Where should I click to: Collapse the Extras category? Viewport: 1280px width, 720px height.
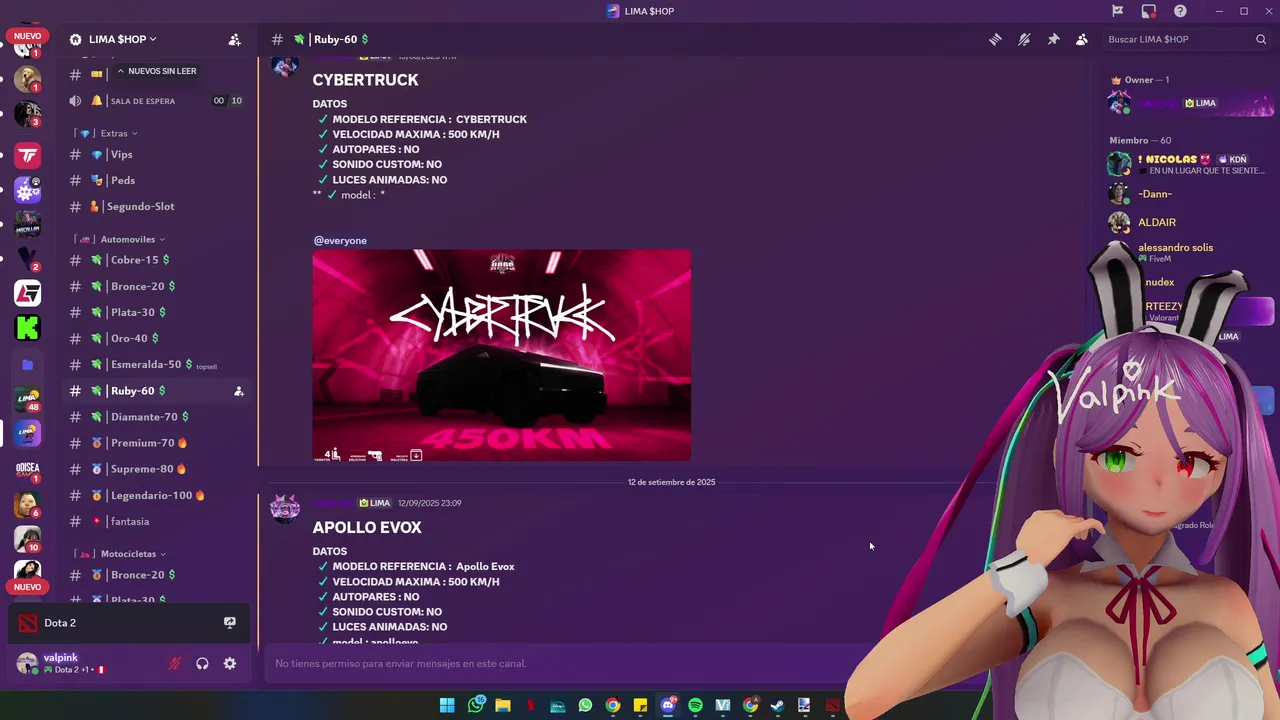pyautogui.click(x=108, y=133)
